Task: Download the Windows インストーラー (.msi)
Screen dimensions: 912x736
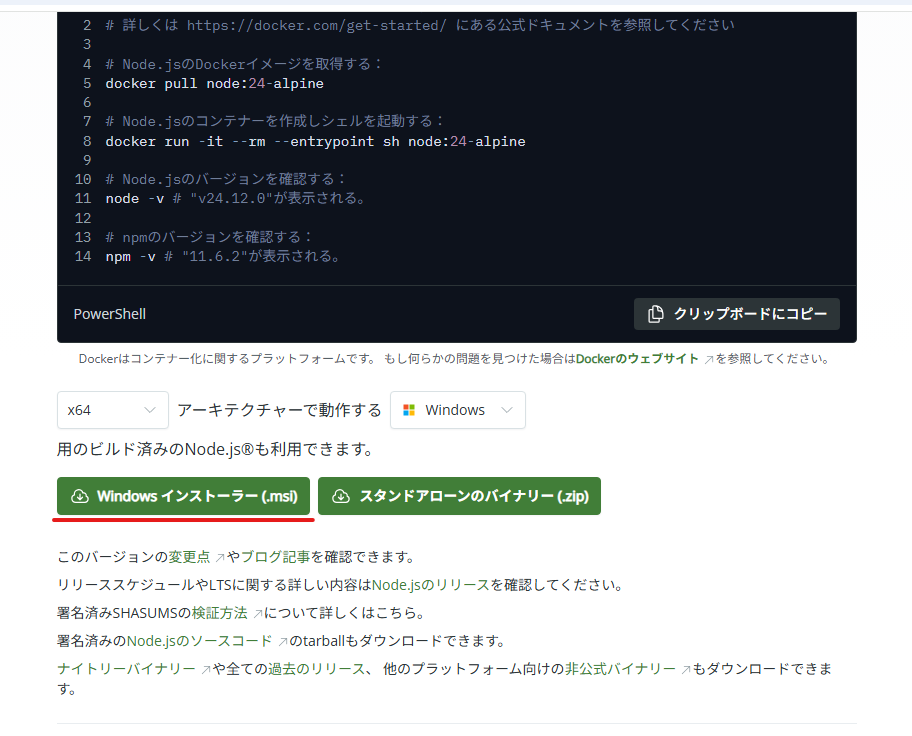Action: 183,496
